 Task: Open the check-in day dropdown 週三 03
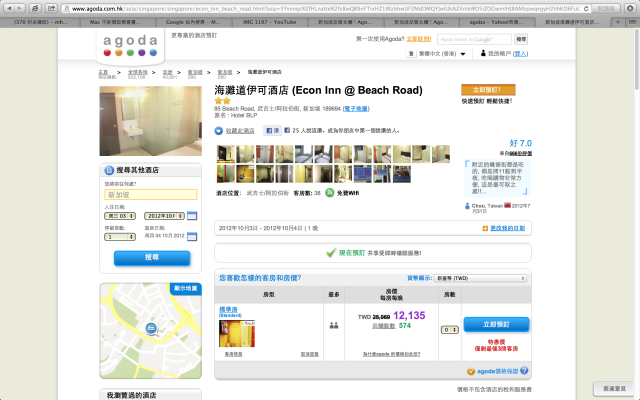[x=120, y=216]
